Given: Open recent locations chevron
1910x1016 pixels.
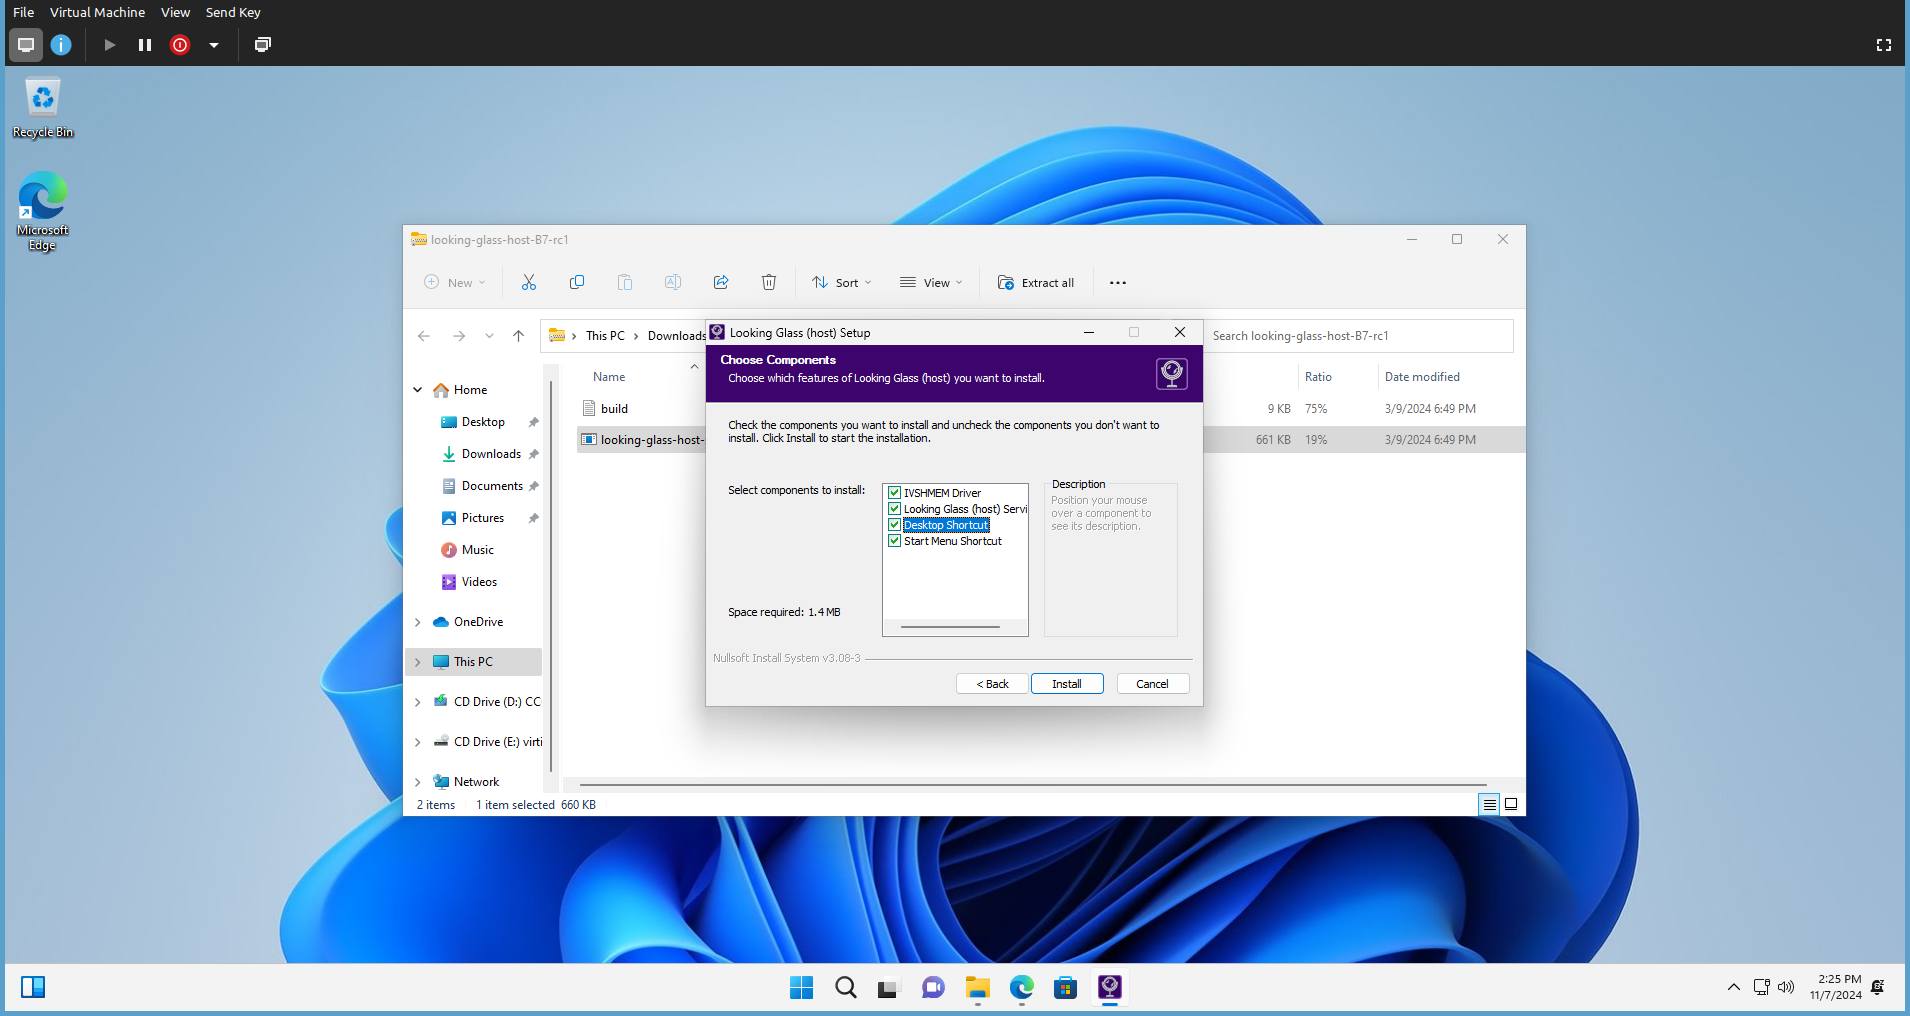Looking at the screenshot, I should coord(489,336).
